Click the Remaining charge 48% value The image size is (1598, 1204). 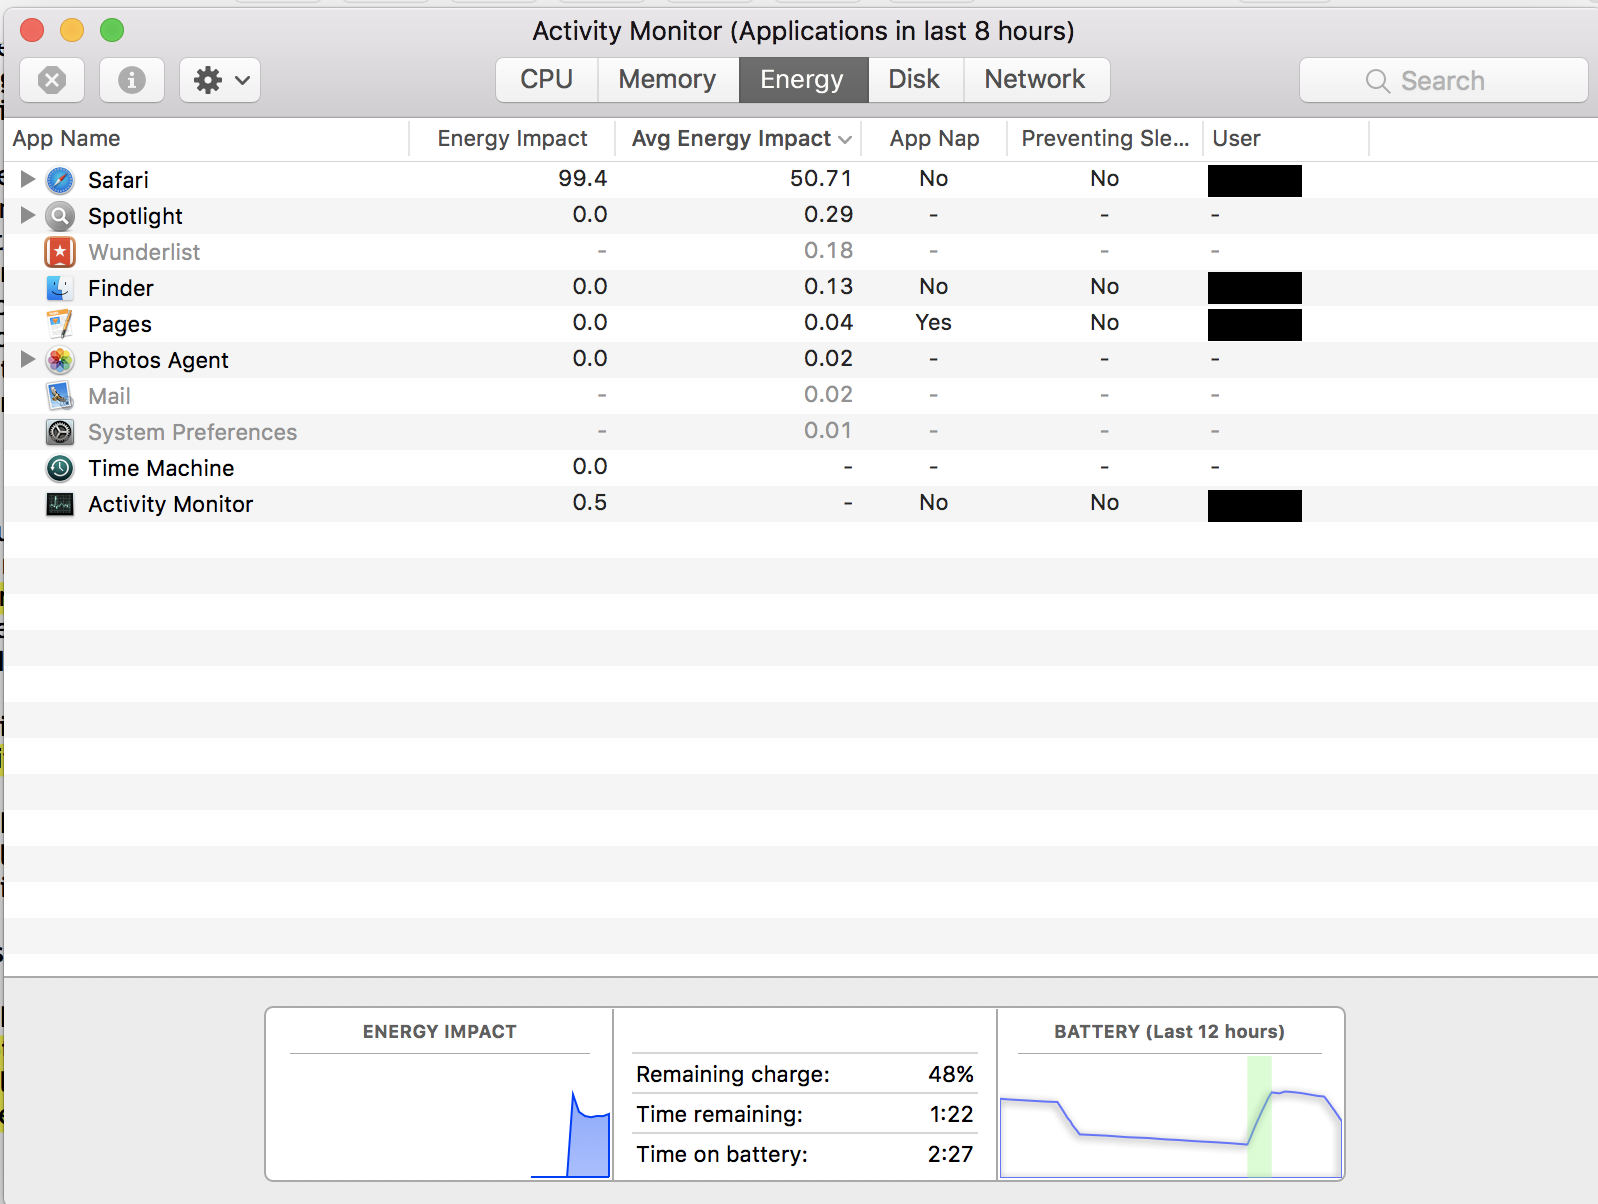click(951, 1074)
